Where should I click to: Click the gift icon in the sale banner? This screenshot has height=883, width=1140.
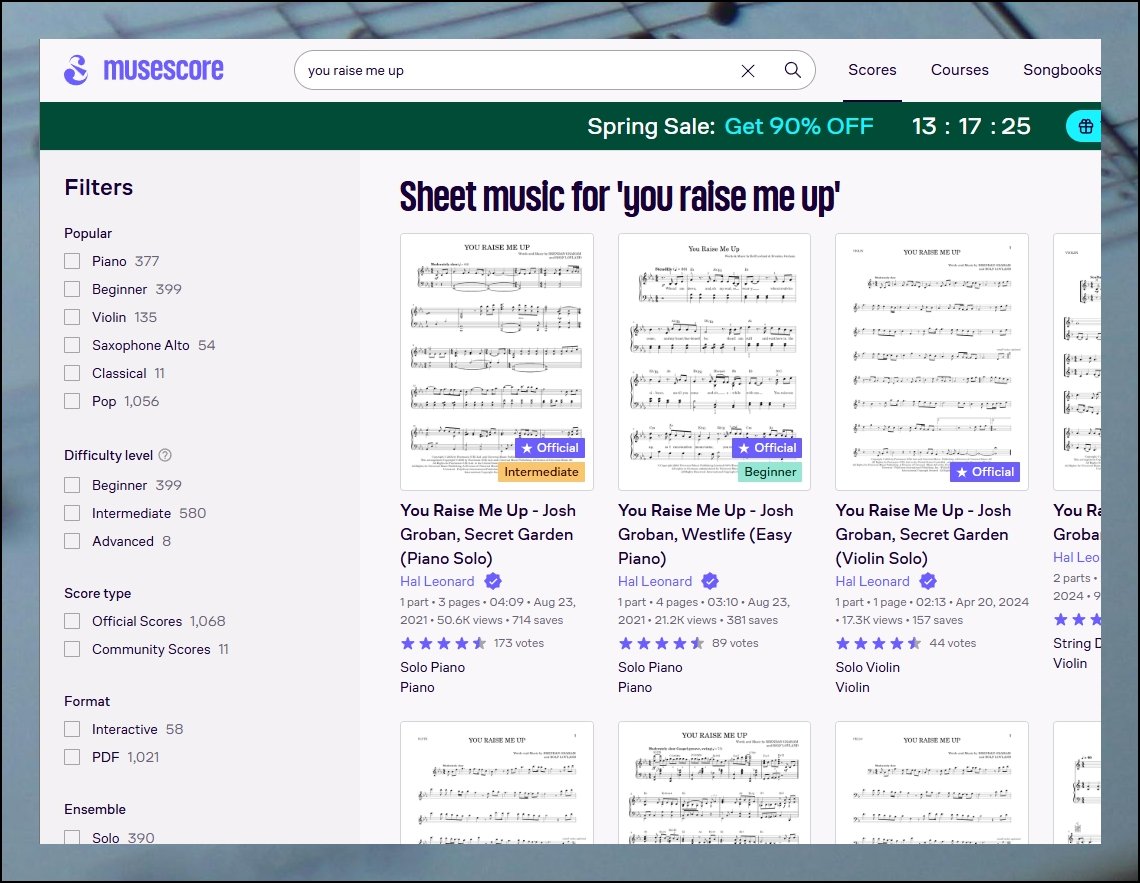(x=1085, y=126)
